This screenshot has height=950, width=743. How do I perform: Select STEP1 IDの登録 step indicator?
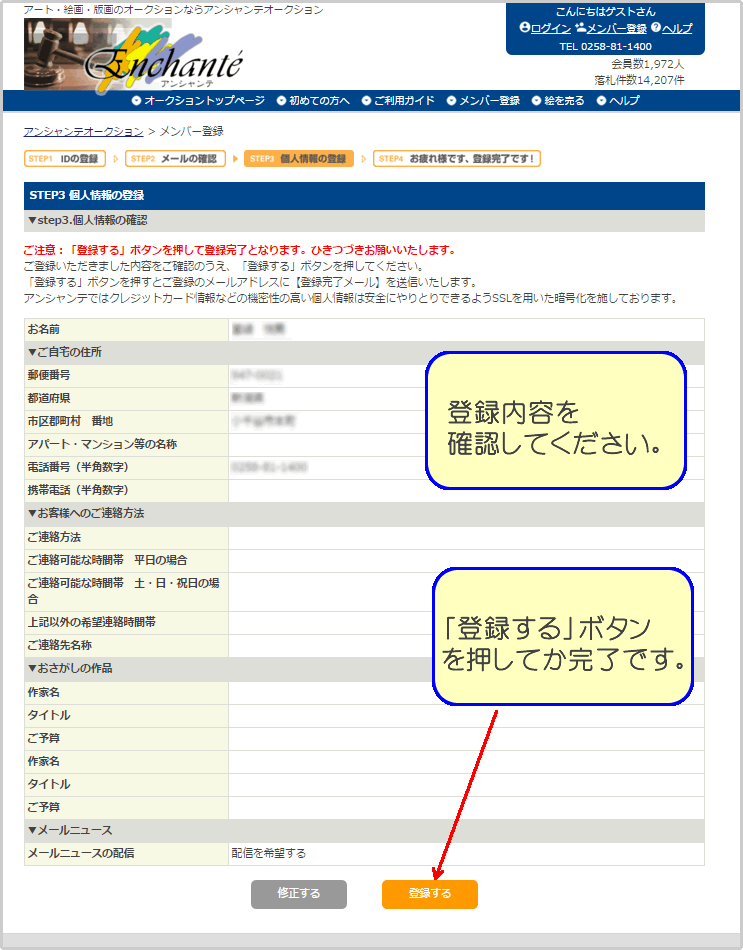[x=64, y=159]
